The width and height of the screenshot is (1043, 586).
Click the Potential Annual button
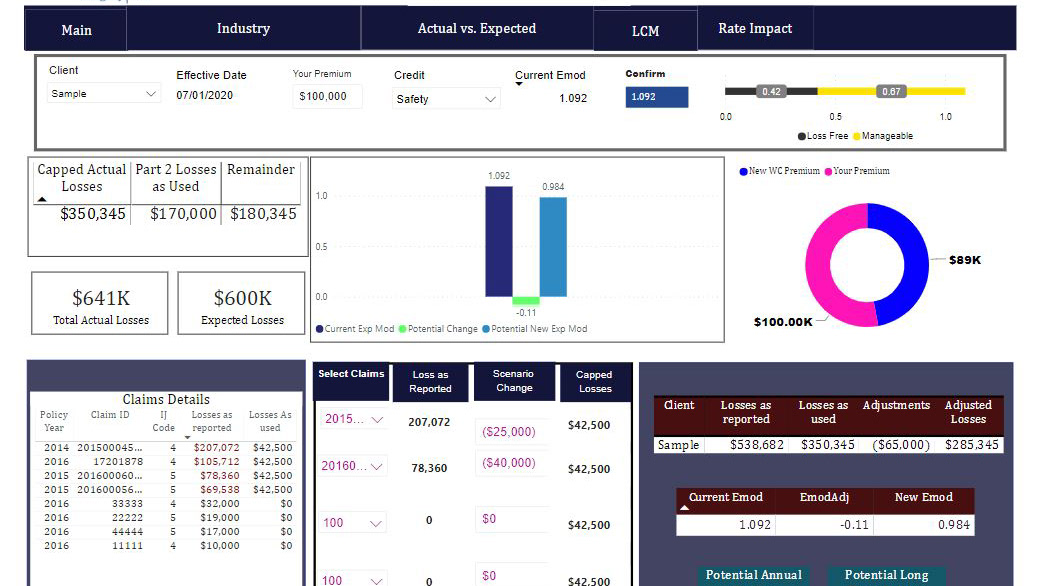[x=754, y=576]
